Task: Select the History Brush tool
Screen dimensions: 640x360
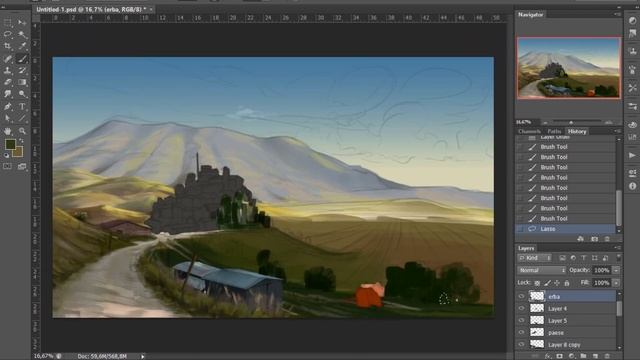Action: [22, 70]
